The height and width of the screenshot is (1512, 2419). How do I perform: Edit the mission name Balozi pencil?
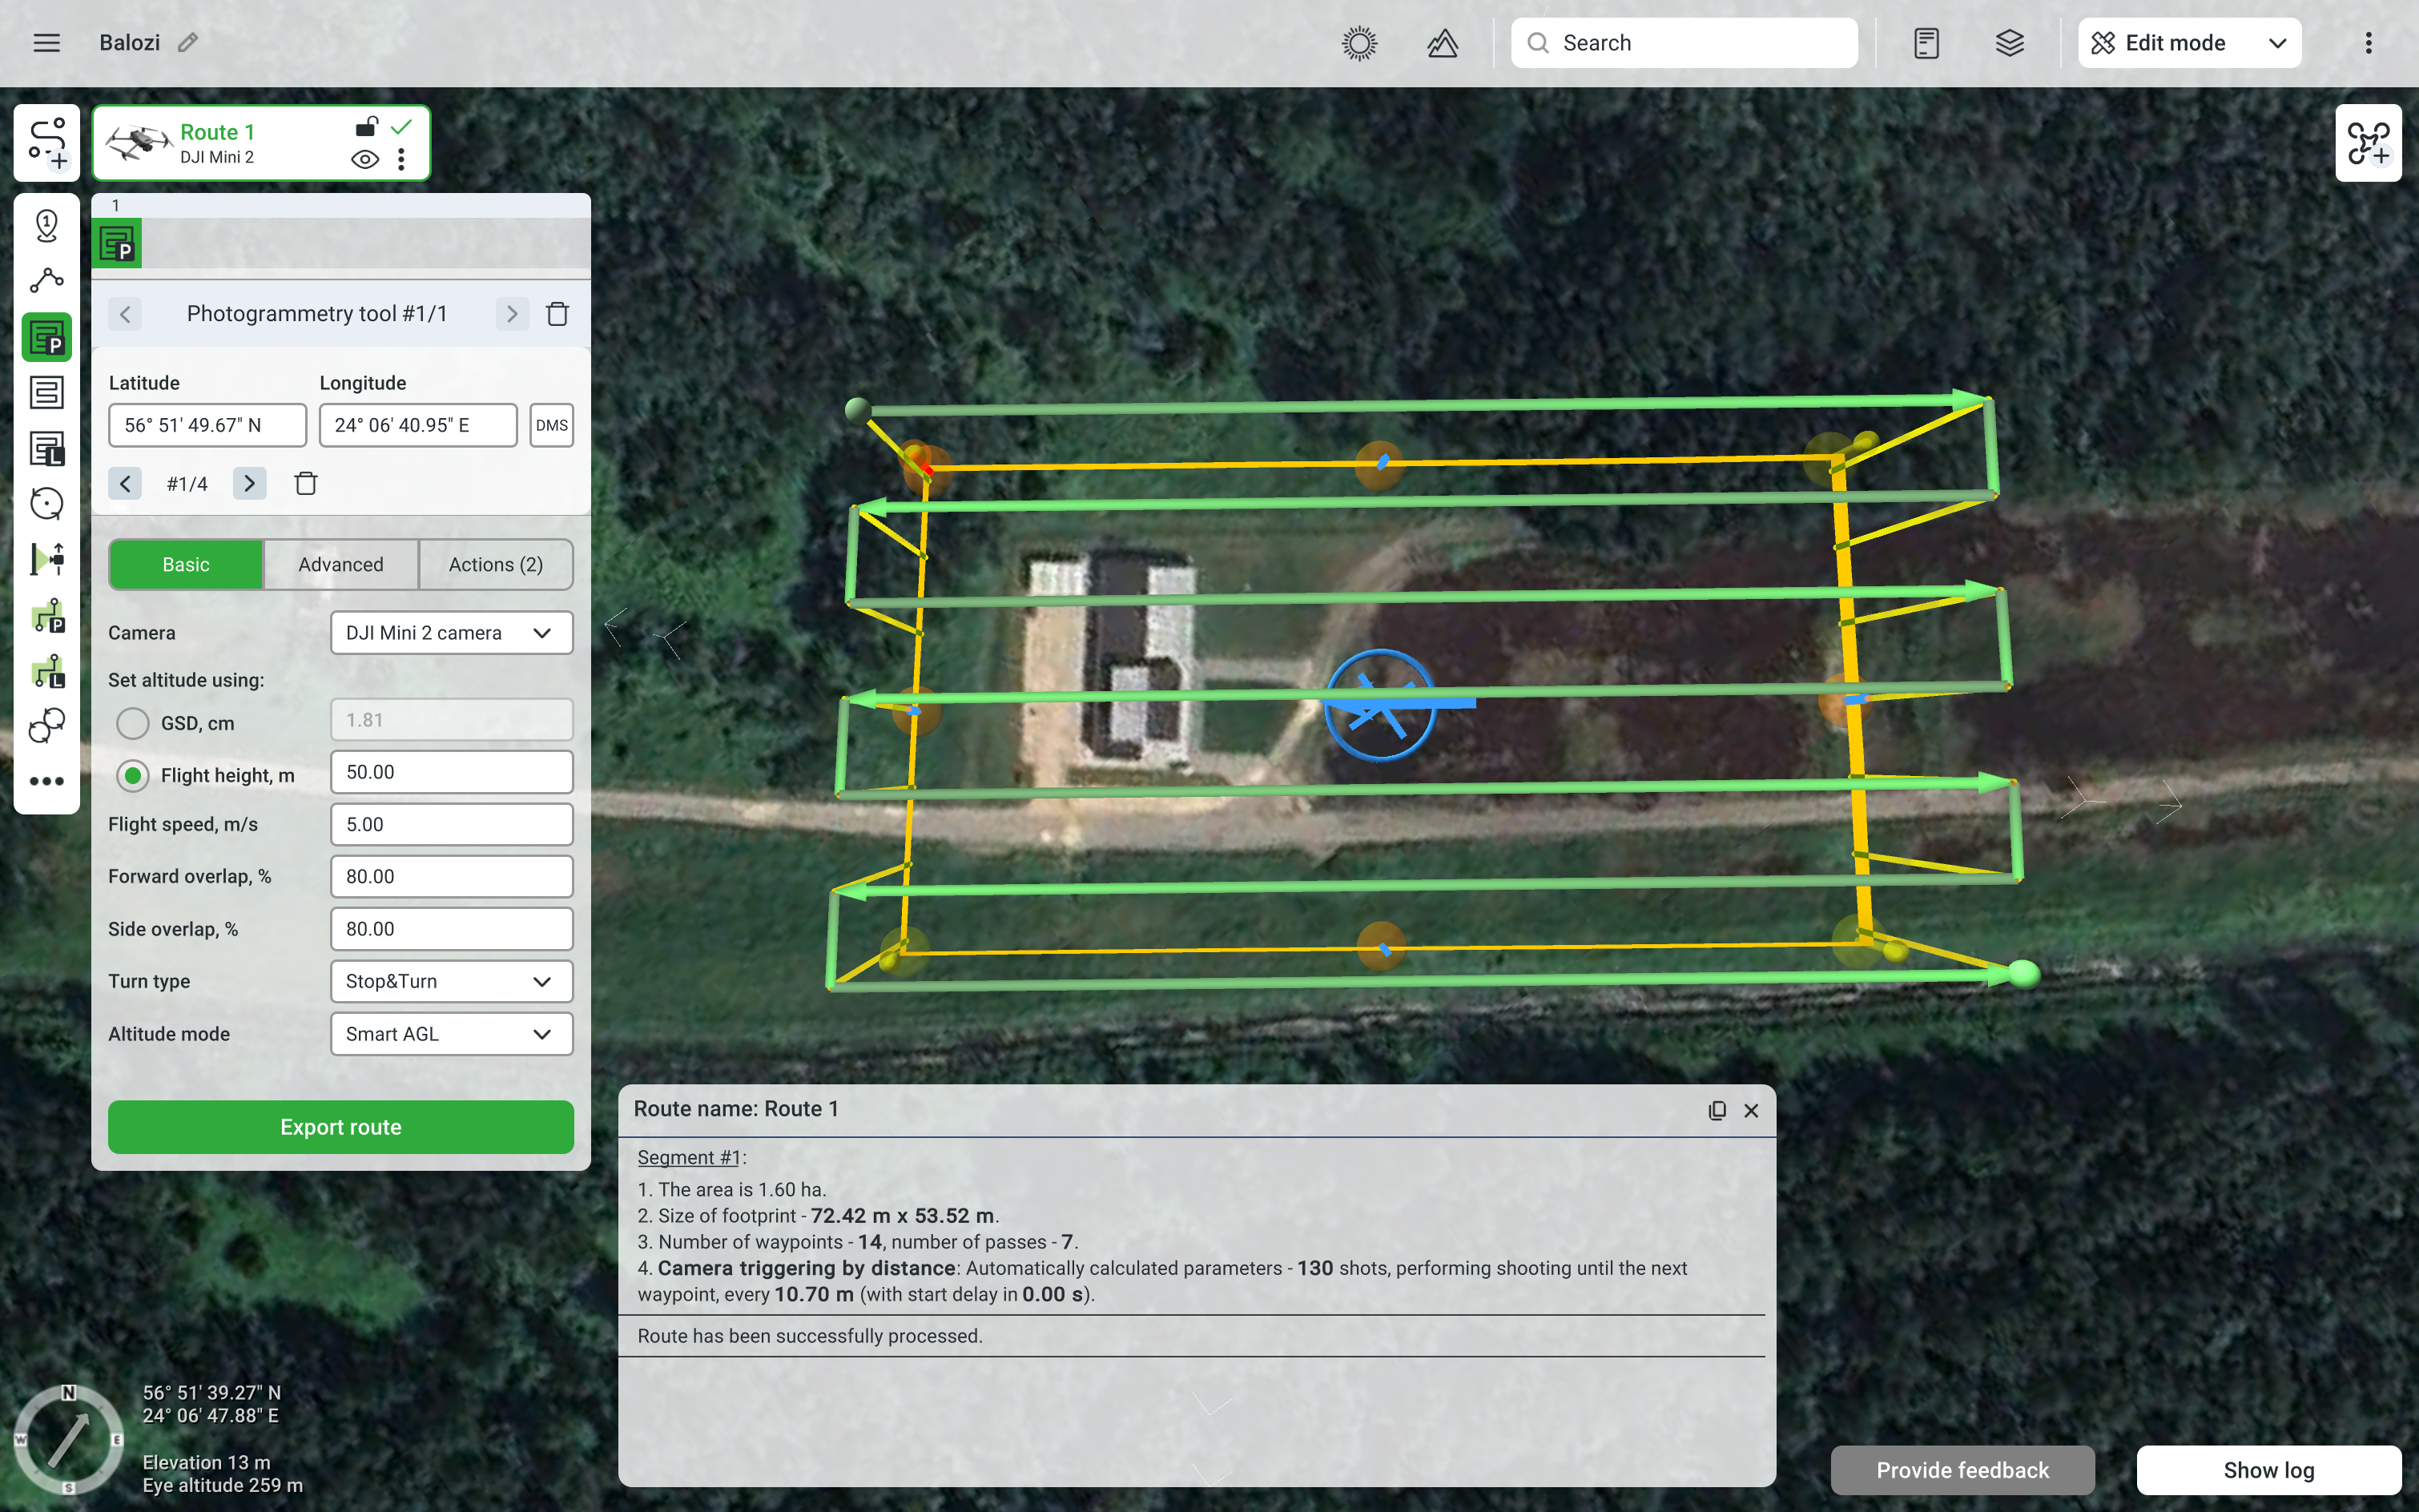[188, 42]
